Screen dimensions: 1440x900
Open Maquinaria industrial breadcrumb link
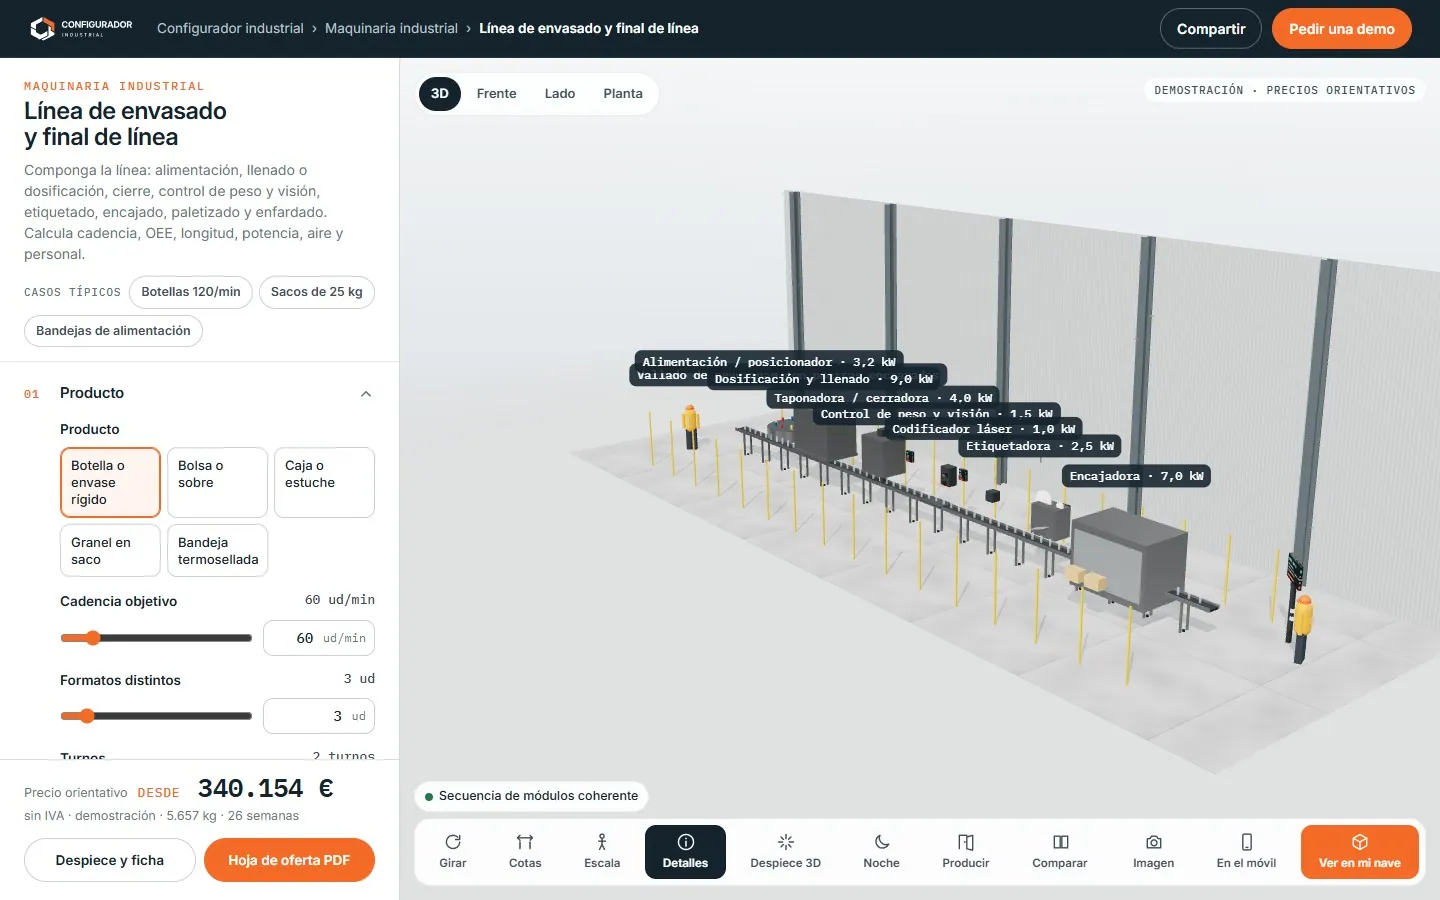[x=391, y=28]
